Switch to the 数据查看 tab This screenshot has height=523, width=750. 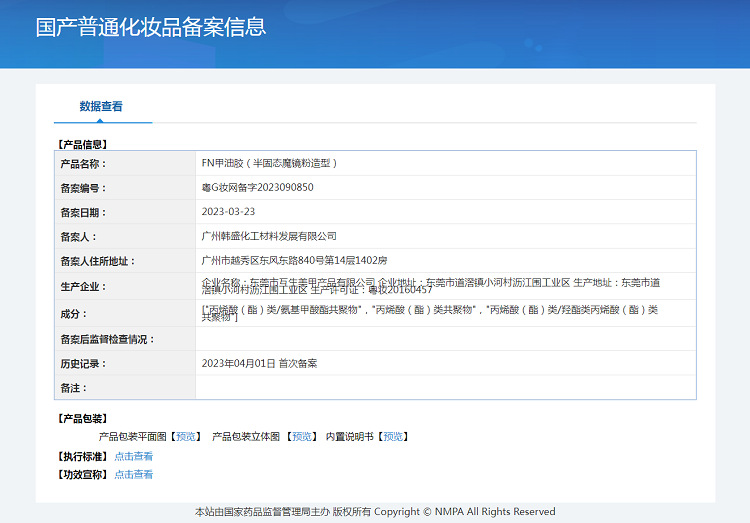[x=101, y=106]
